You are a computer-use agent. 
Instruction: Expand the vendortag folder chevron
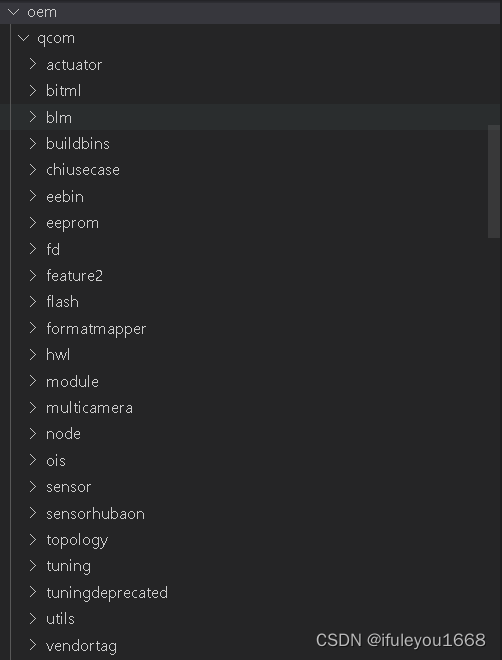click(x=33, y=645)
